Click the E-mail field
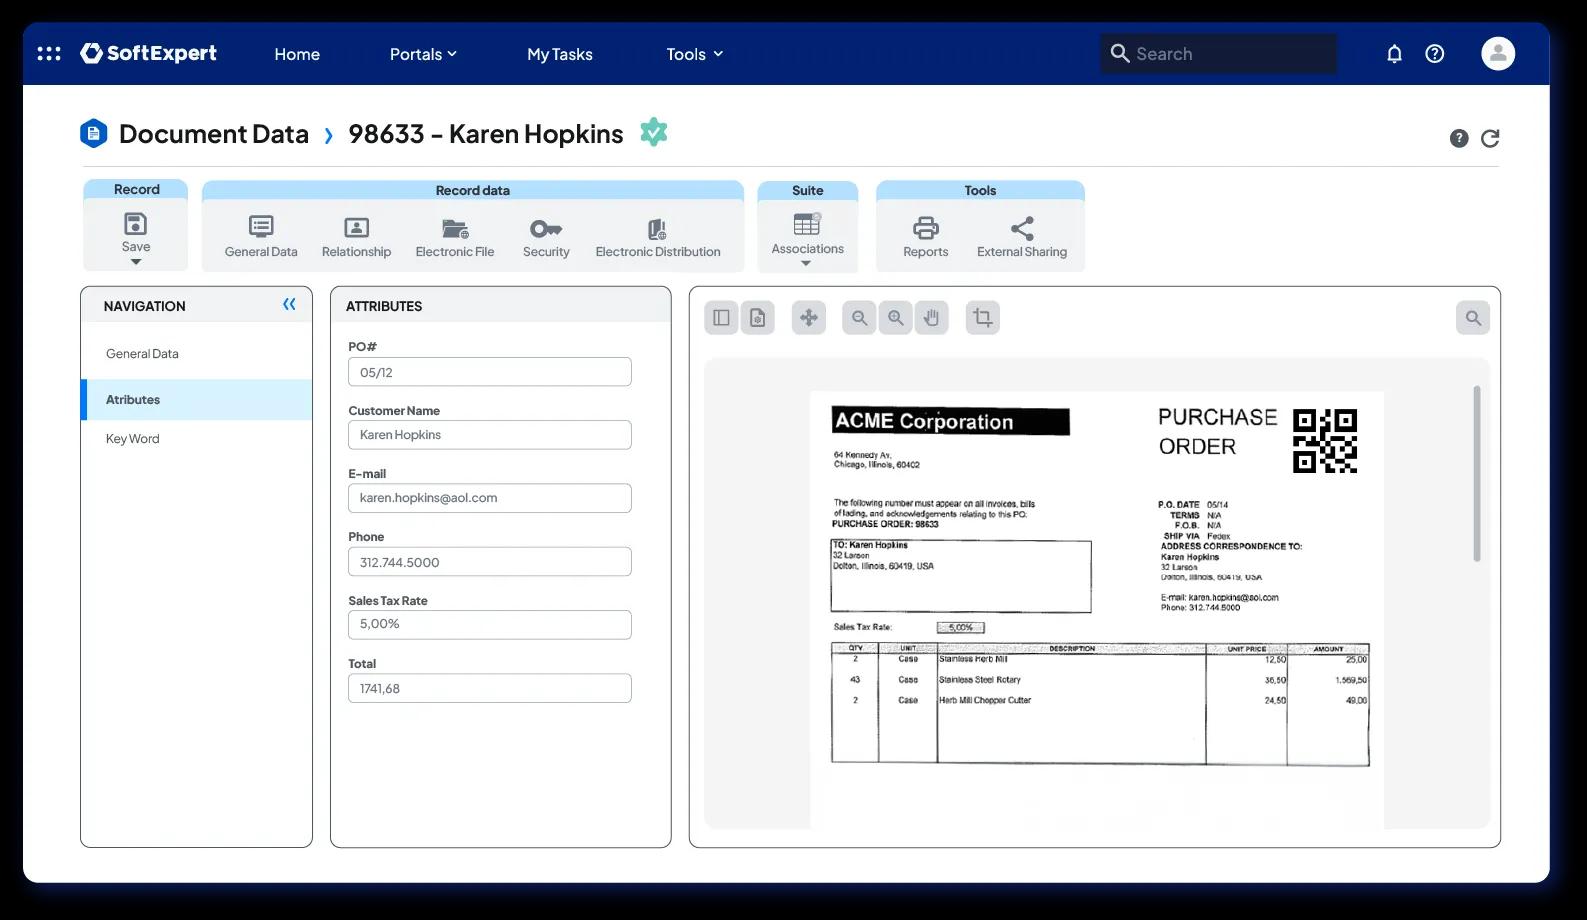Viewport: 1587px width, 920px height. [490, 498]
